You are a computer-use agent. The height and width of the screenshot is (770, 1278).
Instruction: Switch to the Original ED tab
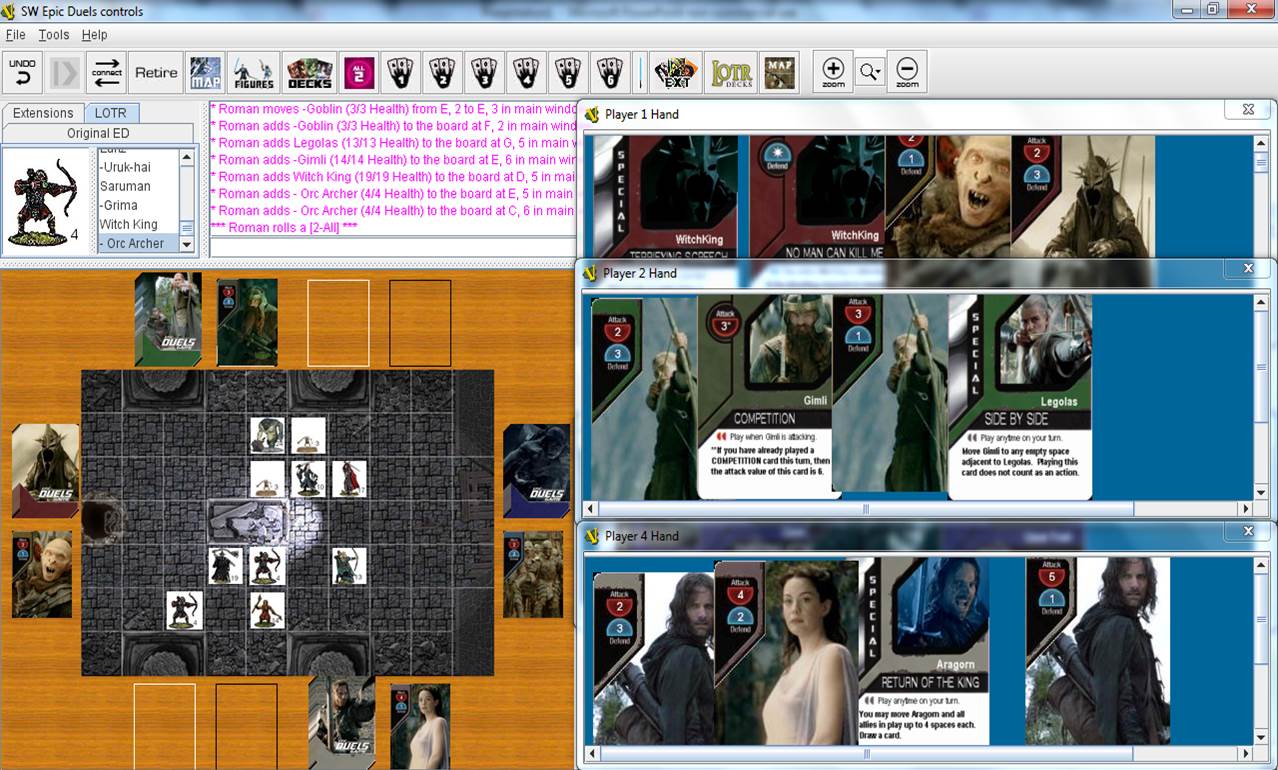(98, 133)
